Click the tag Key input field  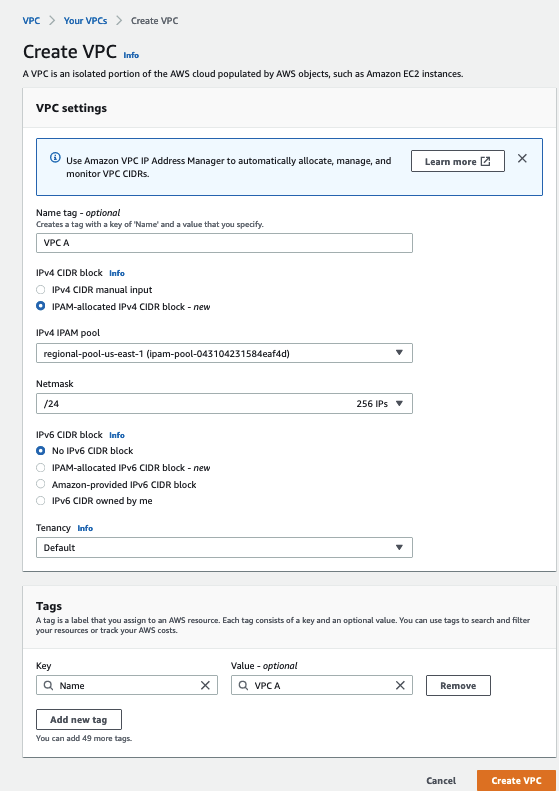pyautogui.click(x=127, y=685)
